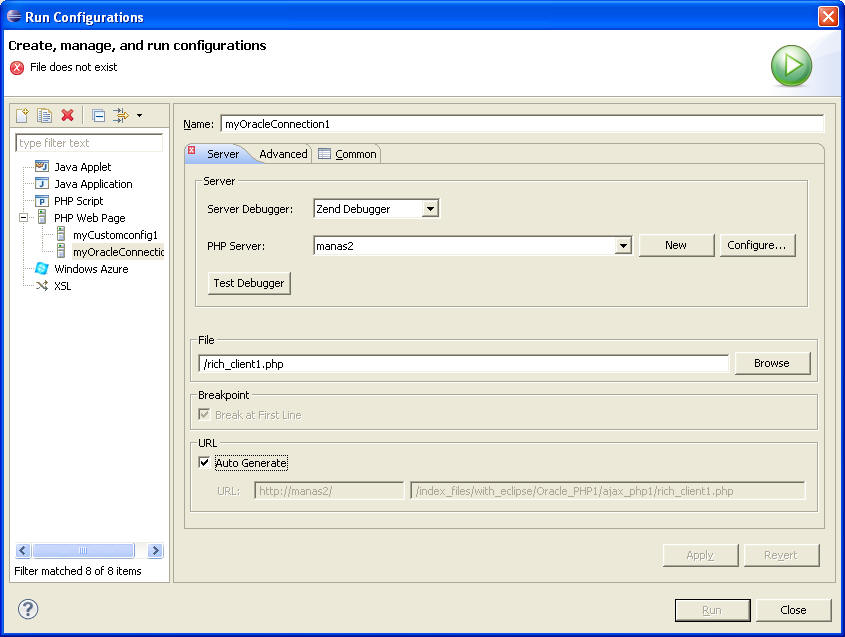
Task: Click the PHP Web Page server icon
Action: 42,218
